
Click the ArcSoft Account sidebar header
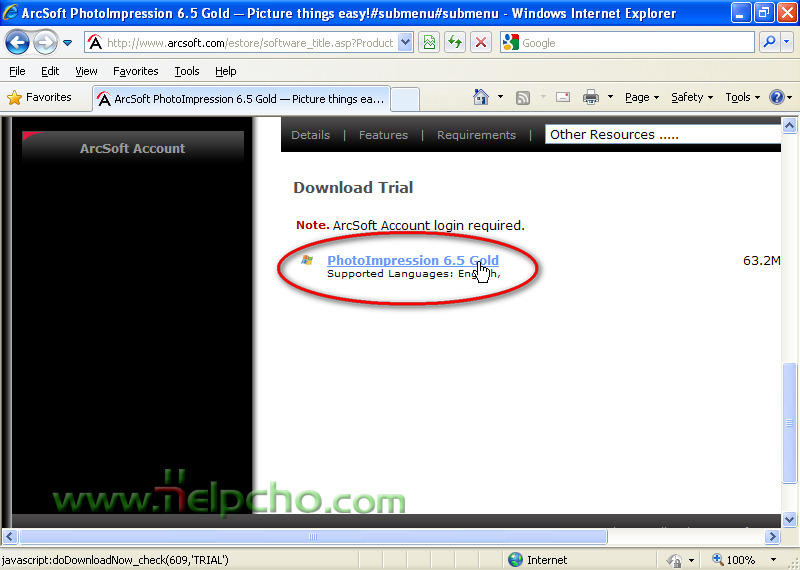point(133,148)
